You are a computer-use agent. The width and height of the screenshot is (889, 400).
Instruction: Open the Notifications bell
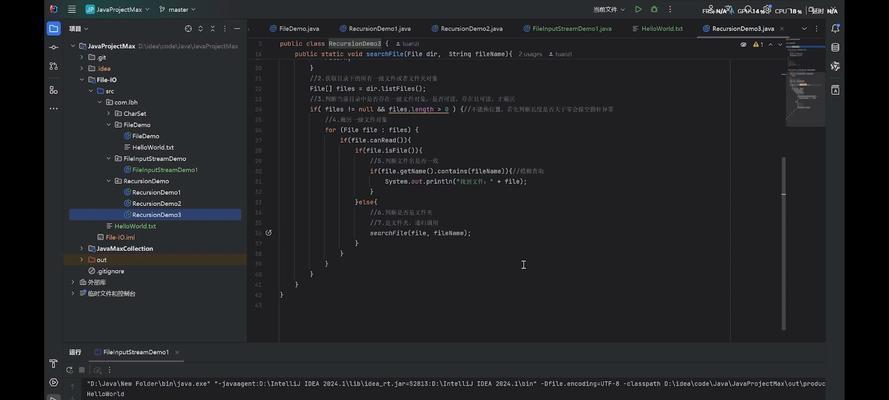point(835,28)
